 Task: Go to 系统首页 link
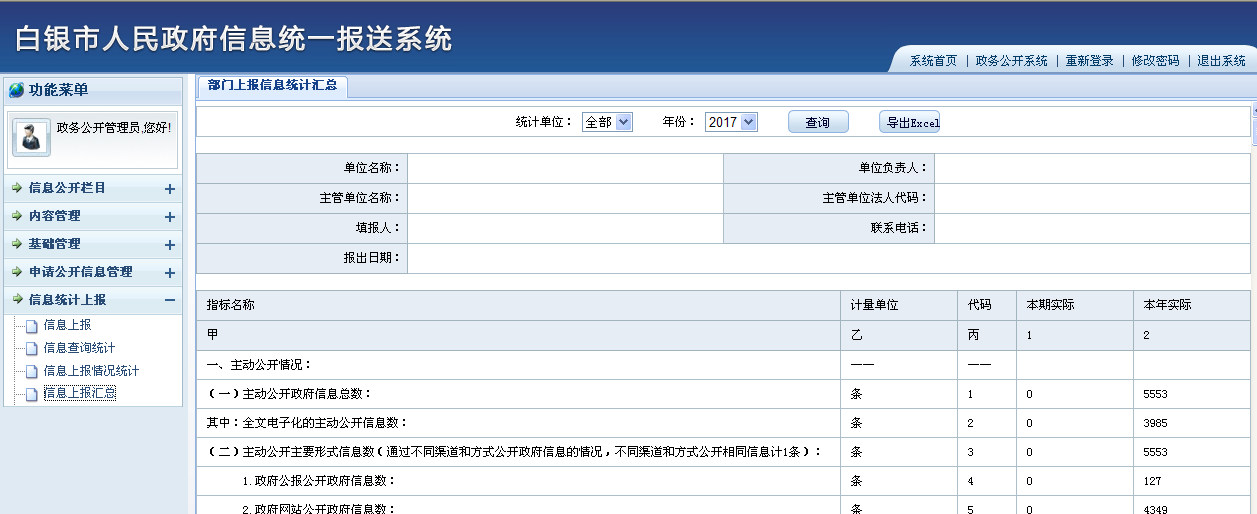point(933,61)
